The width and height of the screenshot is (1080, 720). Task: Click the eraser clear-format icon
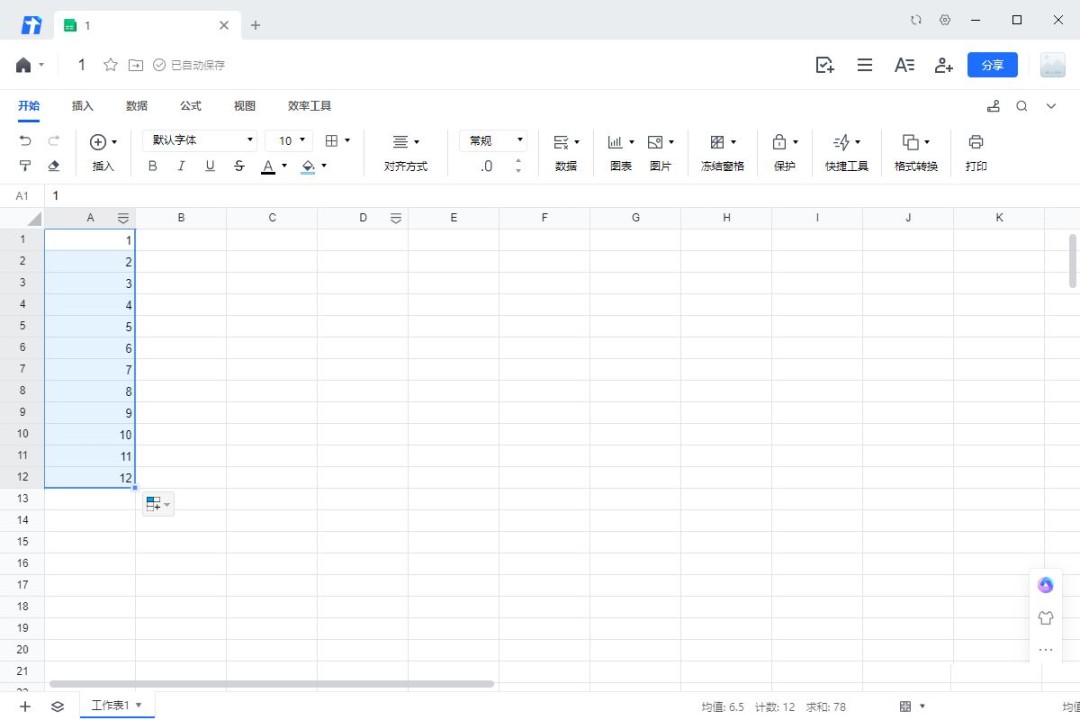click(x=54, y=166)
